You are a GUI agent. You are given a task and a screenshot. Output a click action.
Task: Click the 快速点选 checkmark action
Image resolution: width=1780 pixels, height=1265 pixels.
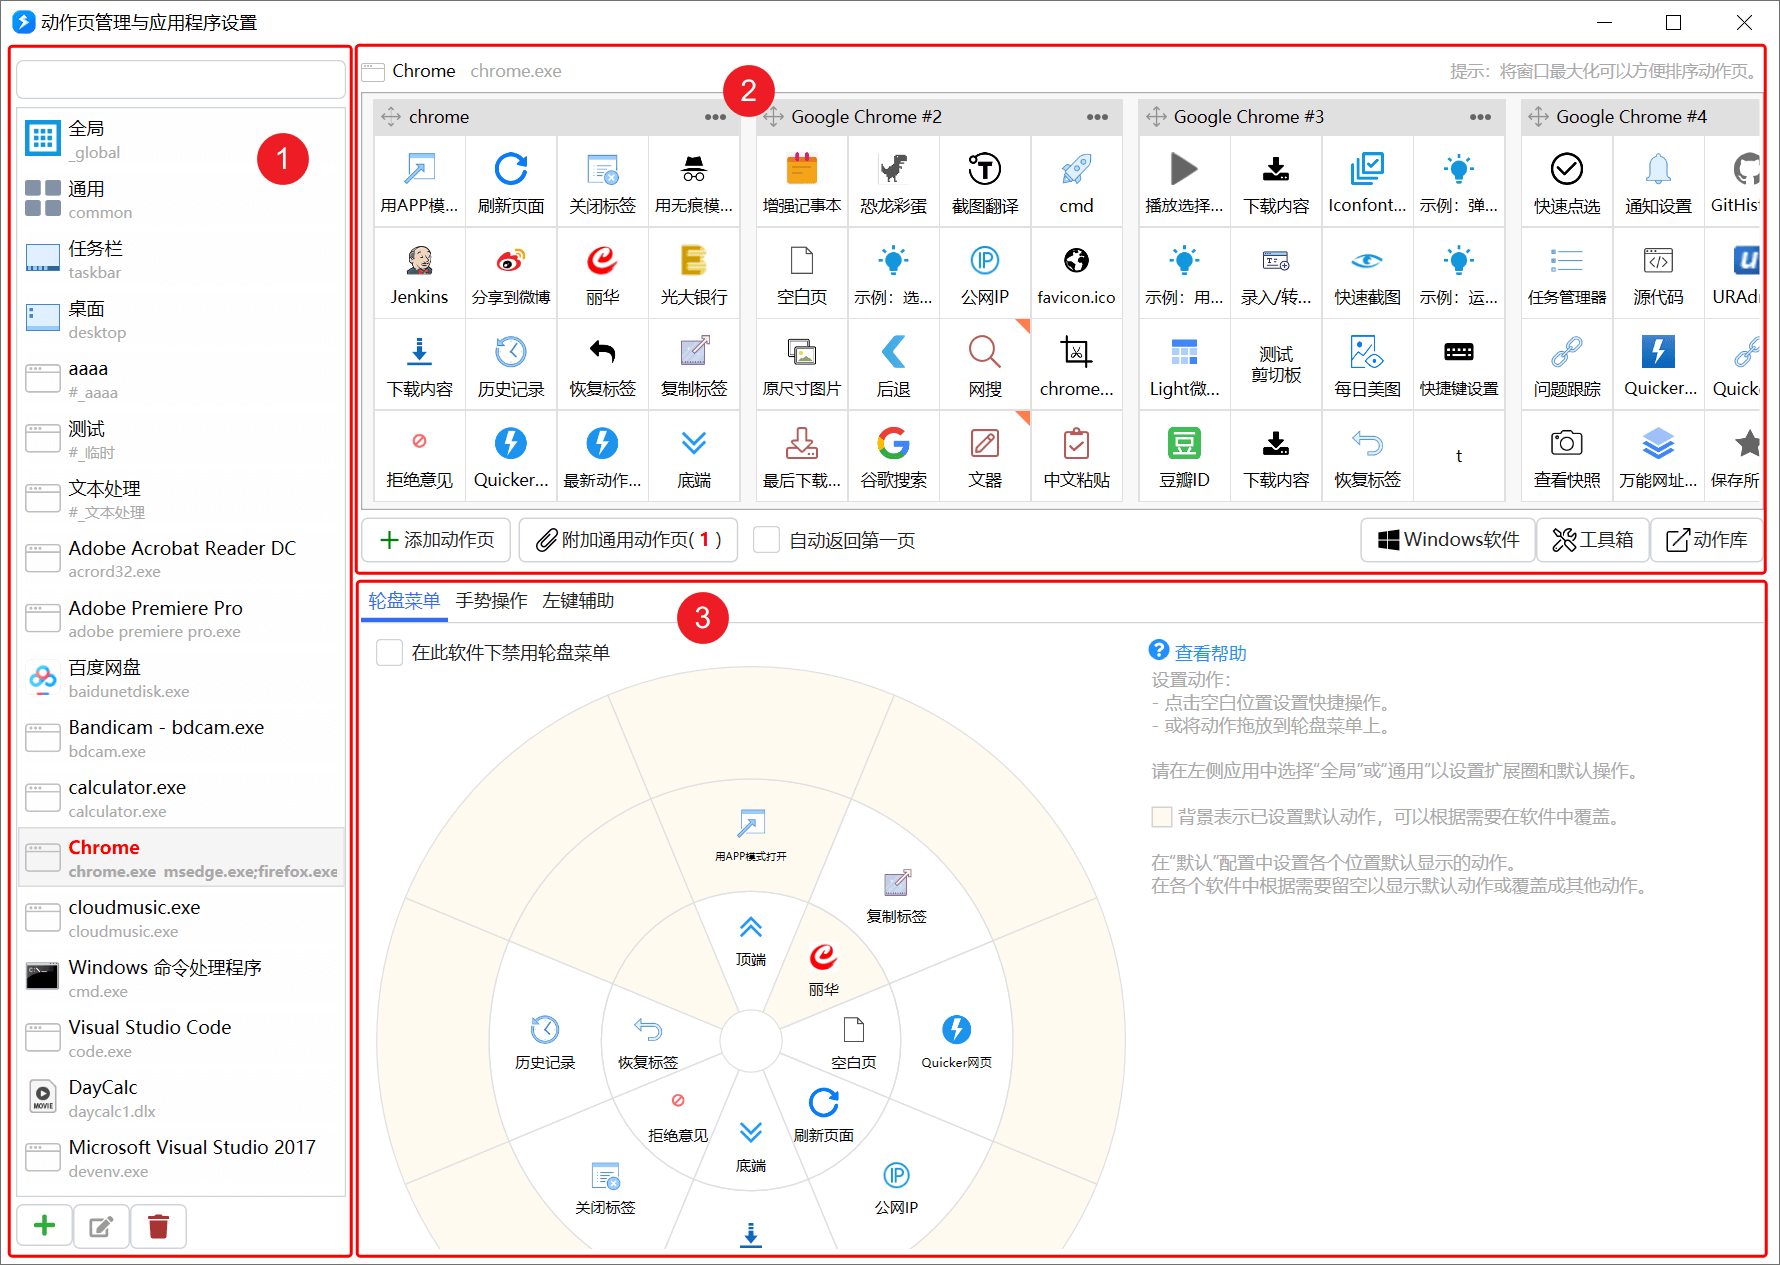[1567, 182]
